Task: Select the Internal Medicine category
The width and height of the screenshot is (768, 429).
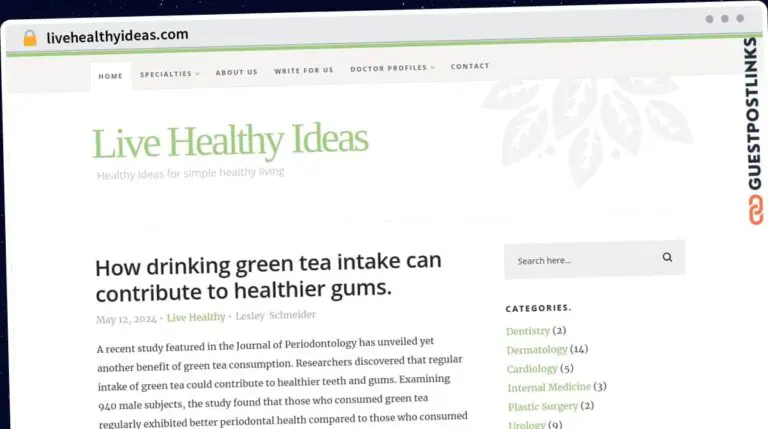Action: pos(548,387)
